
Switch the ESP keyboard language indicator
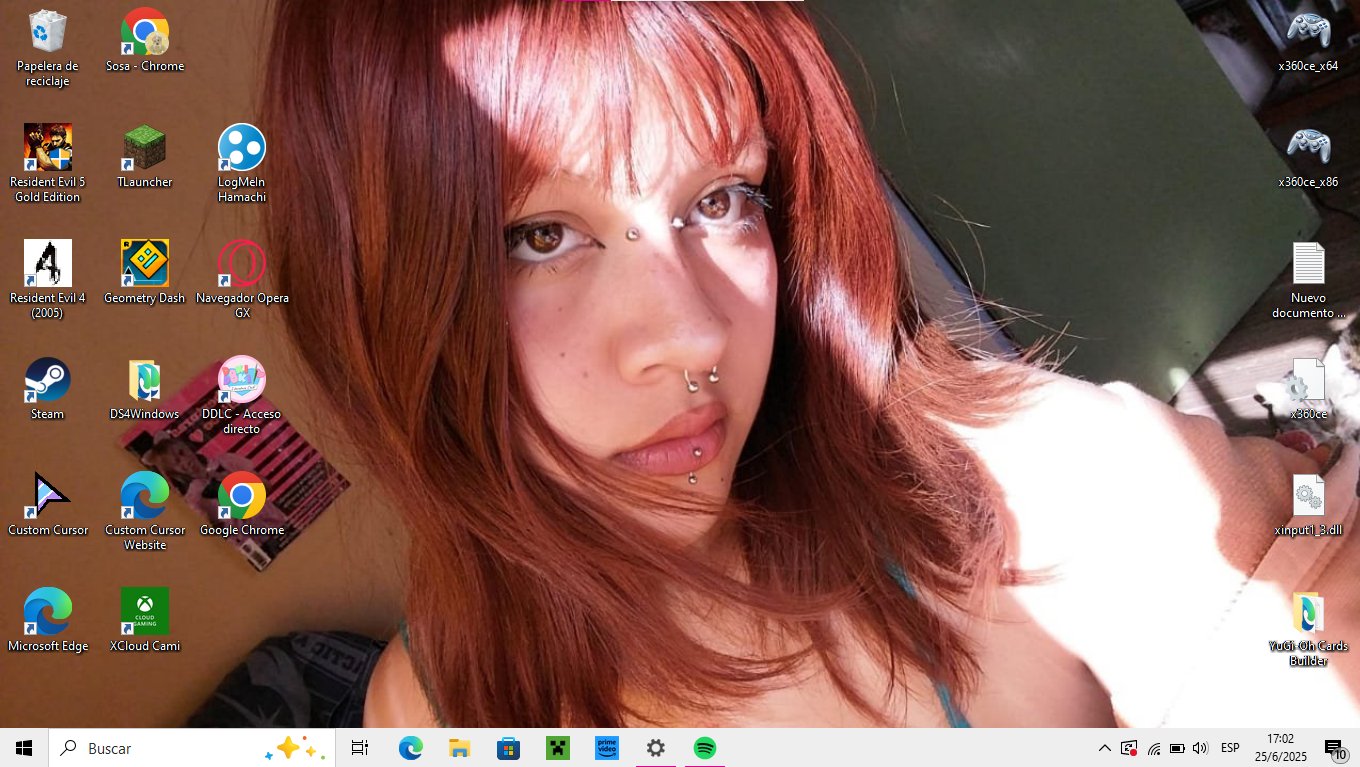coord(1230,748)
